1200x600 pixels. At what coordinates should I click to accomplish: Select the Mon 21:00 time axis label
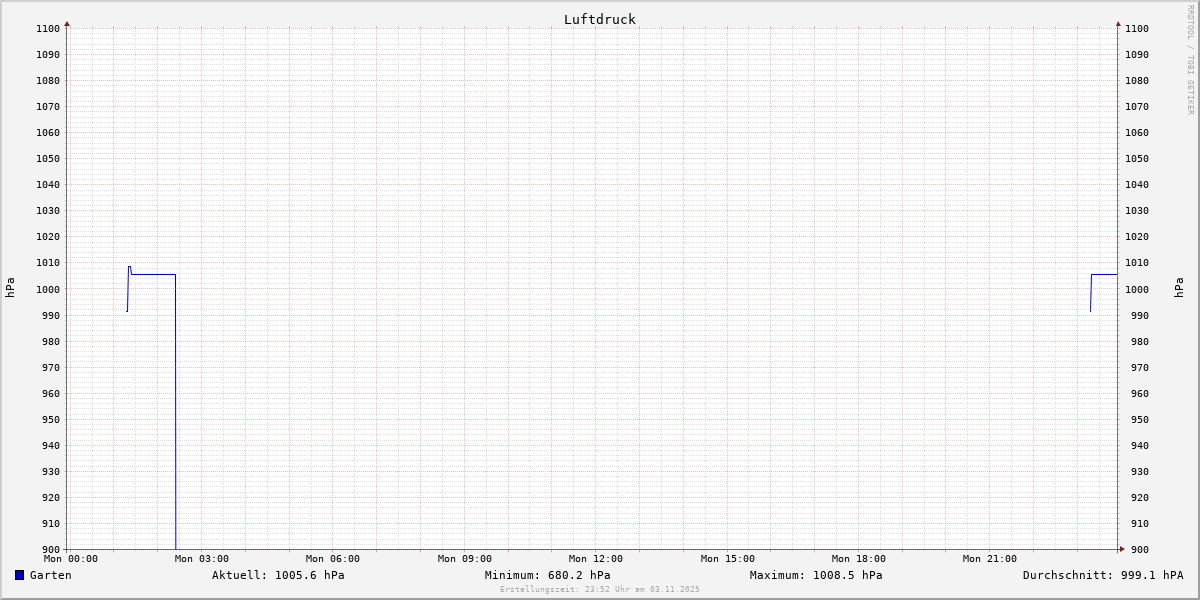coord(989,559)
